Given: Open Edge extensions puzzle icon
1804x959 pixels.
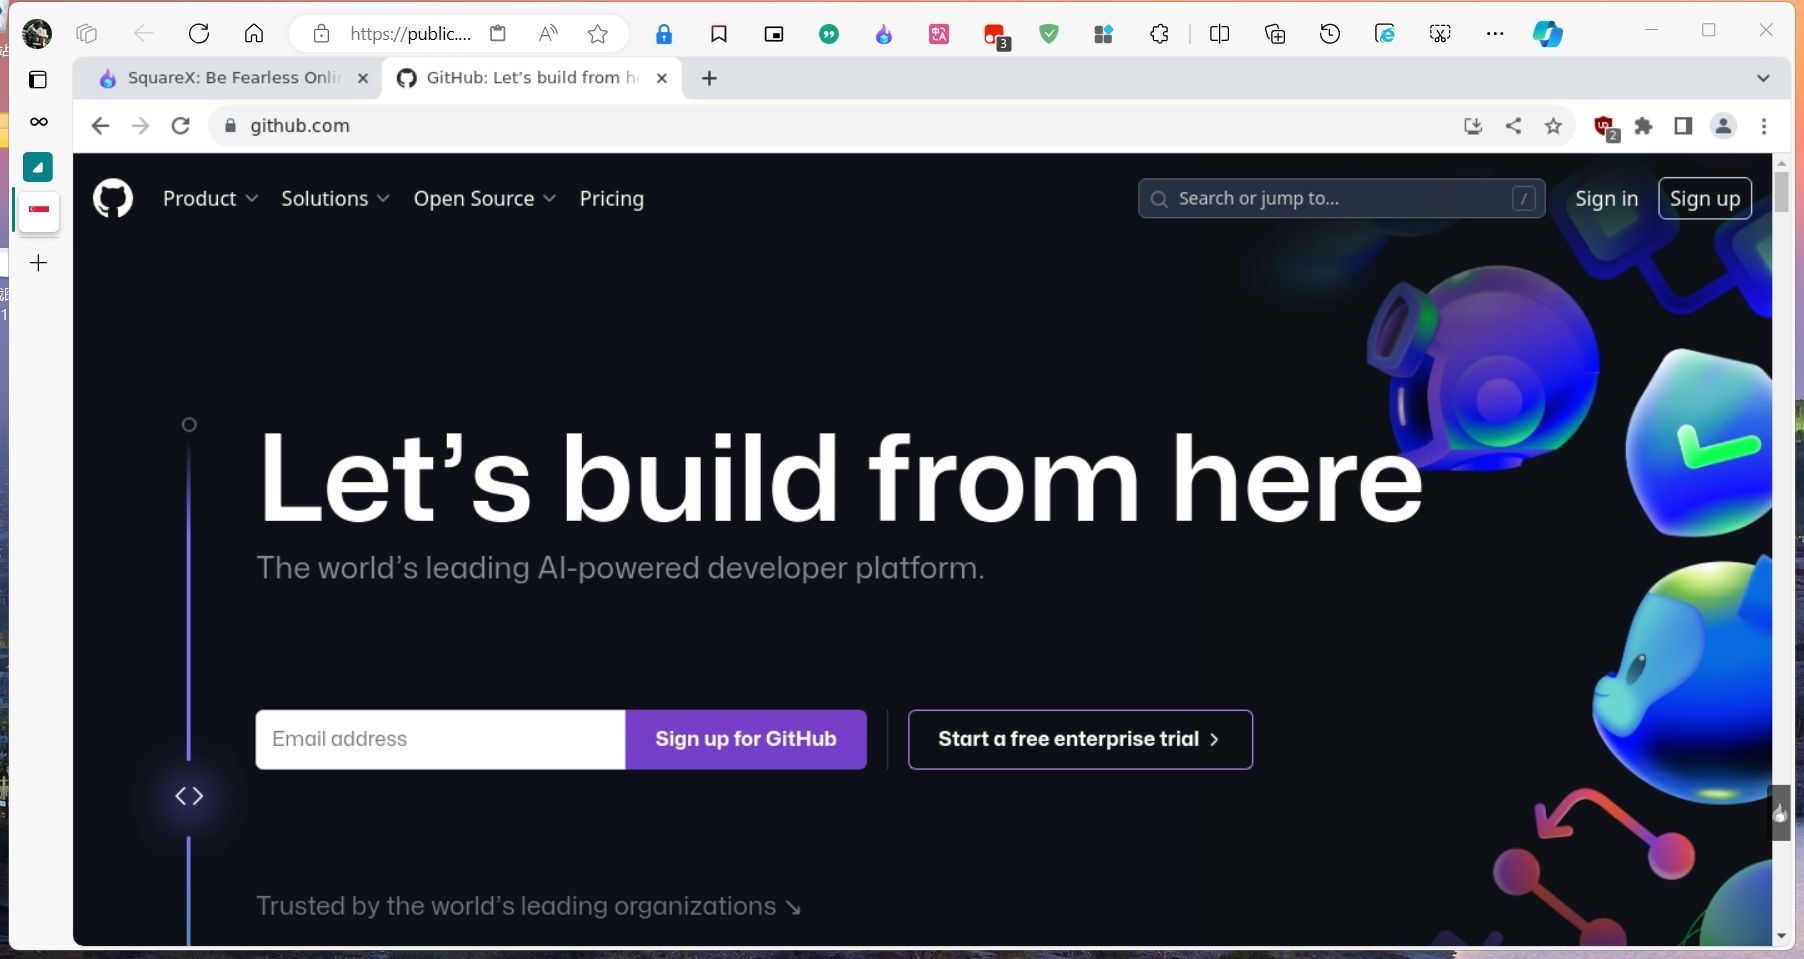Looking at the screenshot, I should click(x=1159, y=34).
